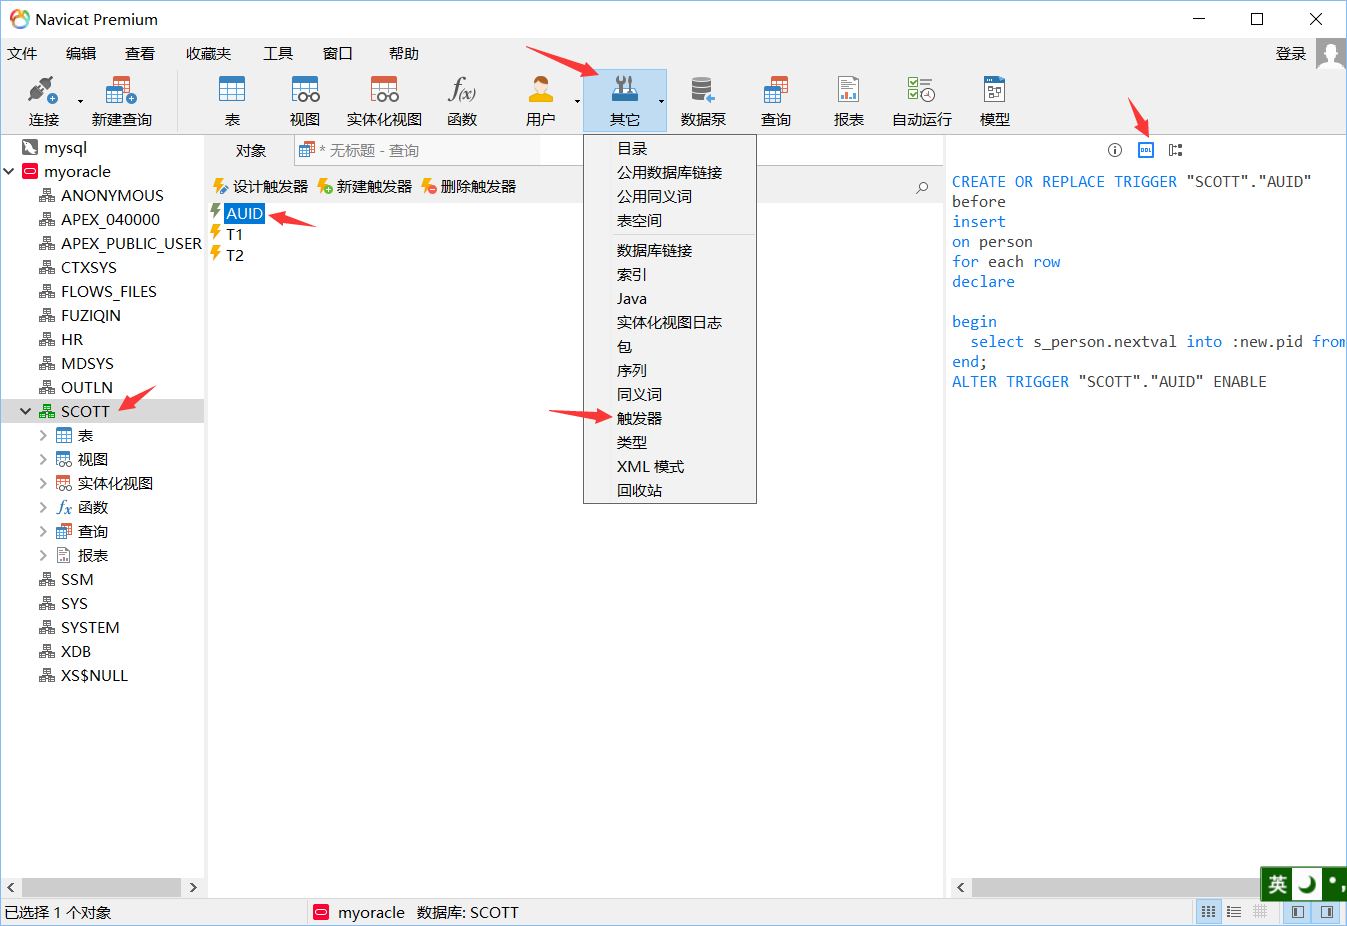Select trigger AUID in object list
This screenshot has width=1347, height=926.
pos(244,213)
